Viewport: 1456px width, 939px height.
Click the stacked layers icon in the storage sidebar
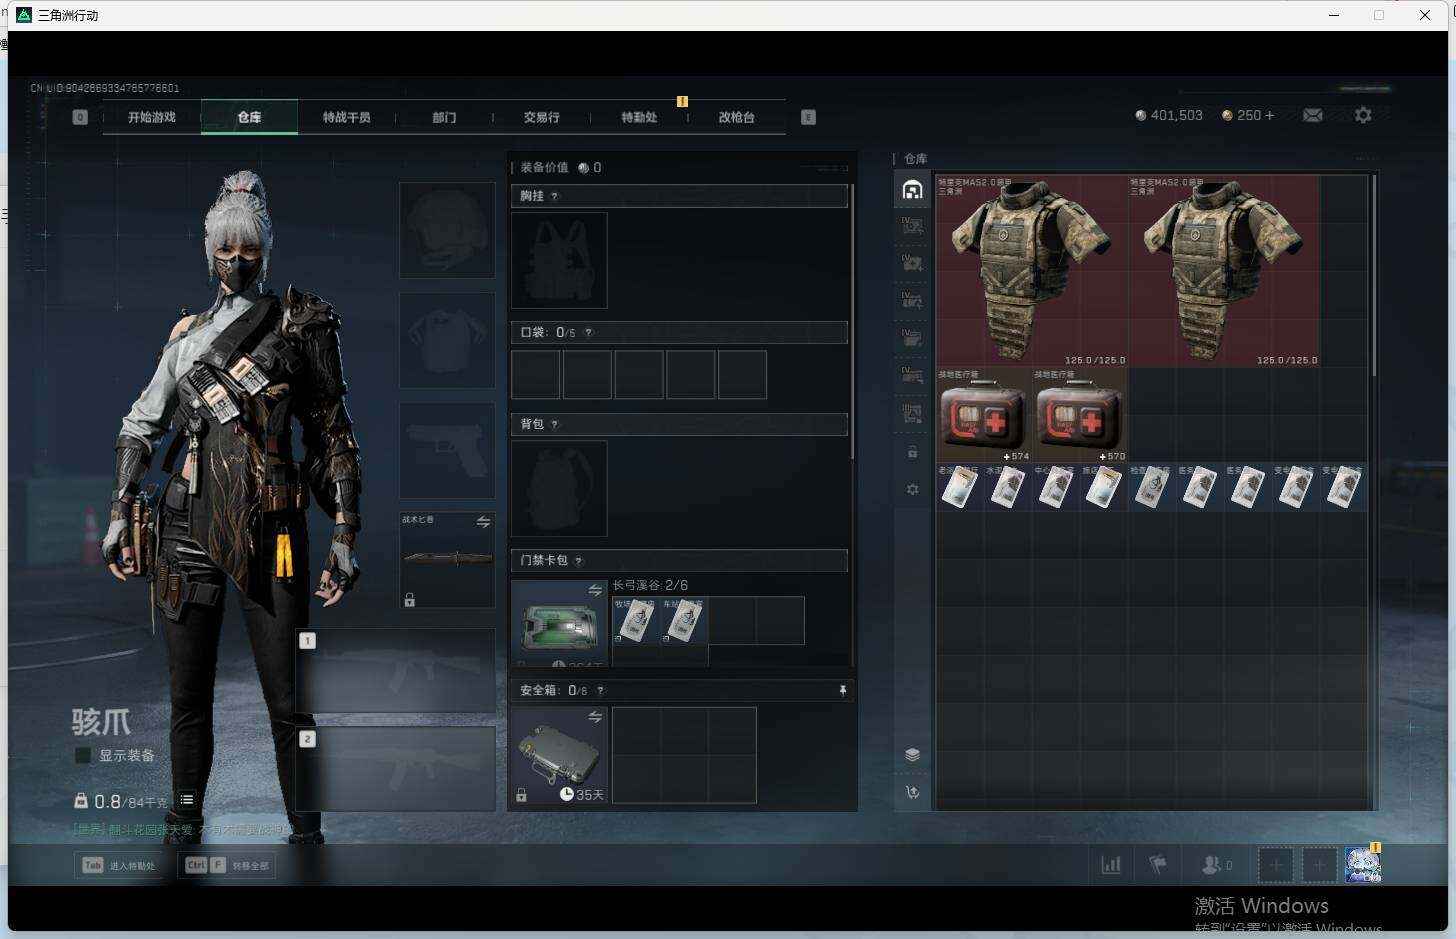pos(912,755)
